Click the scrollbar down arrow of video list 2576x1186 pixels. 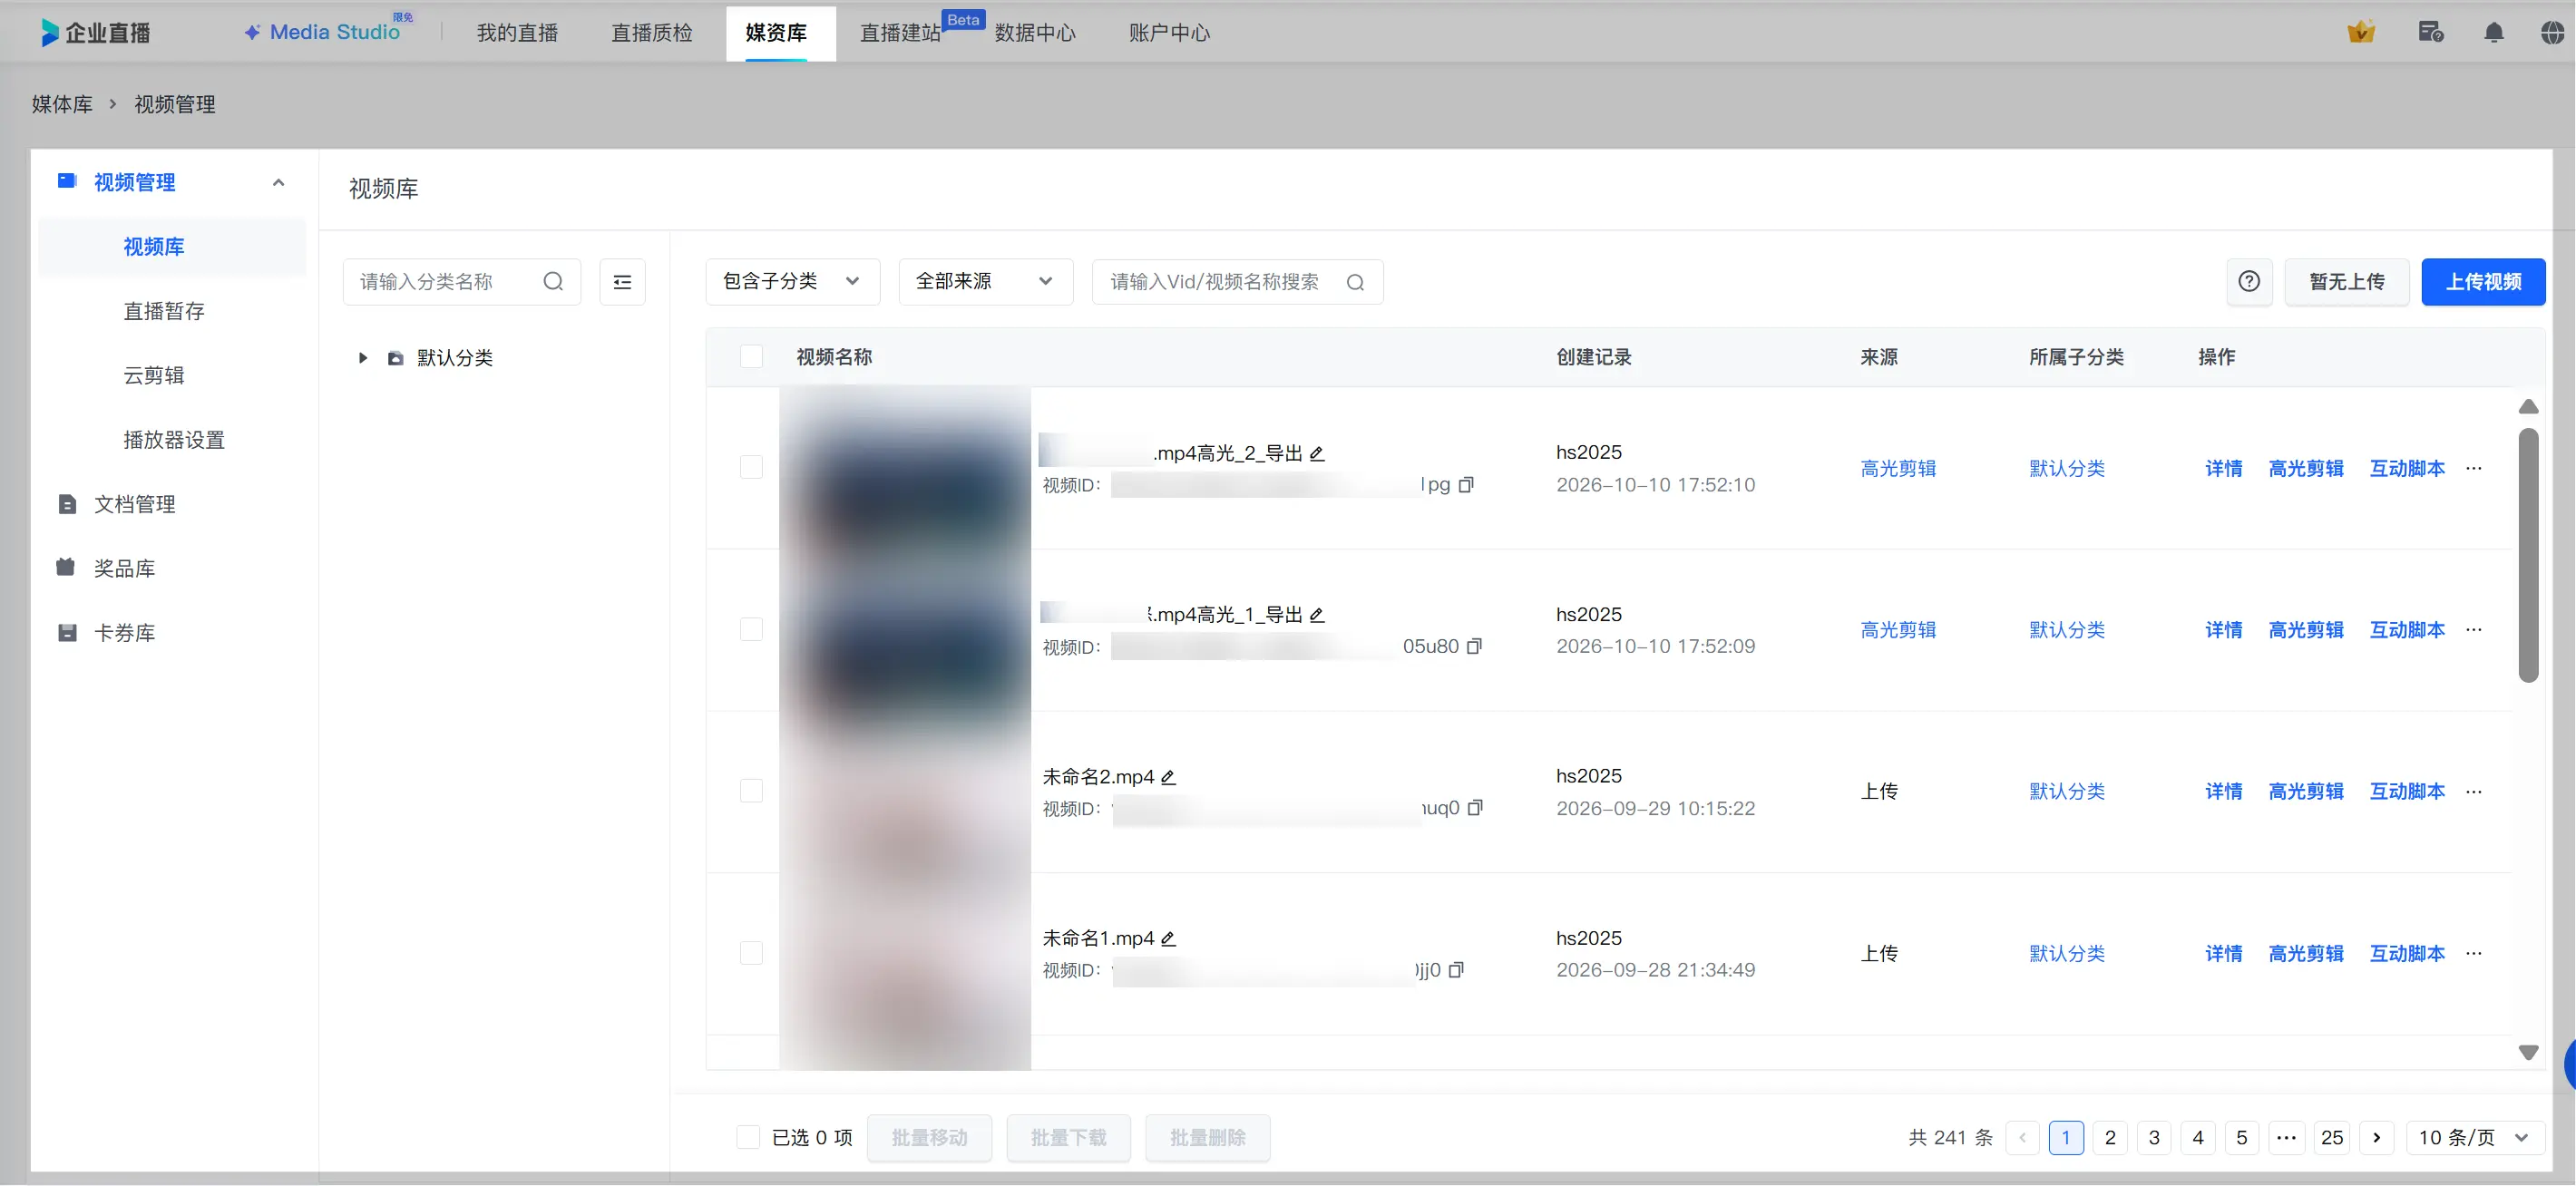click(x=2528, y=1053)
